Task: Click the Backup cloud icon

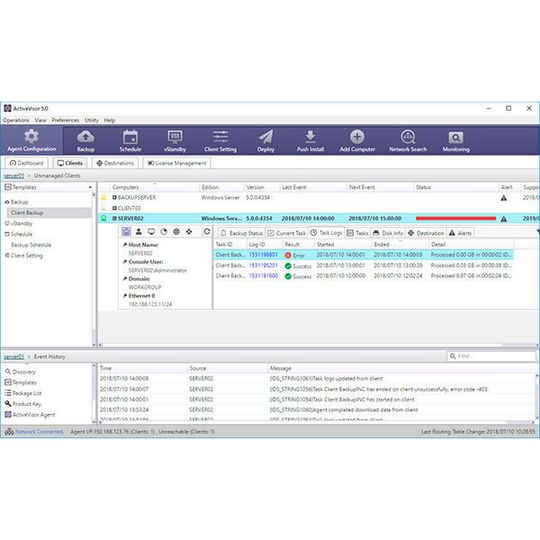Action: [85, 136]
